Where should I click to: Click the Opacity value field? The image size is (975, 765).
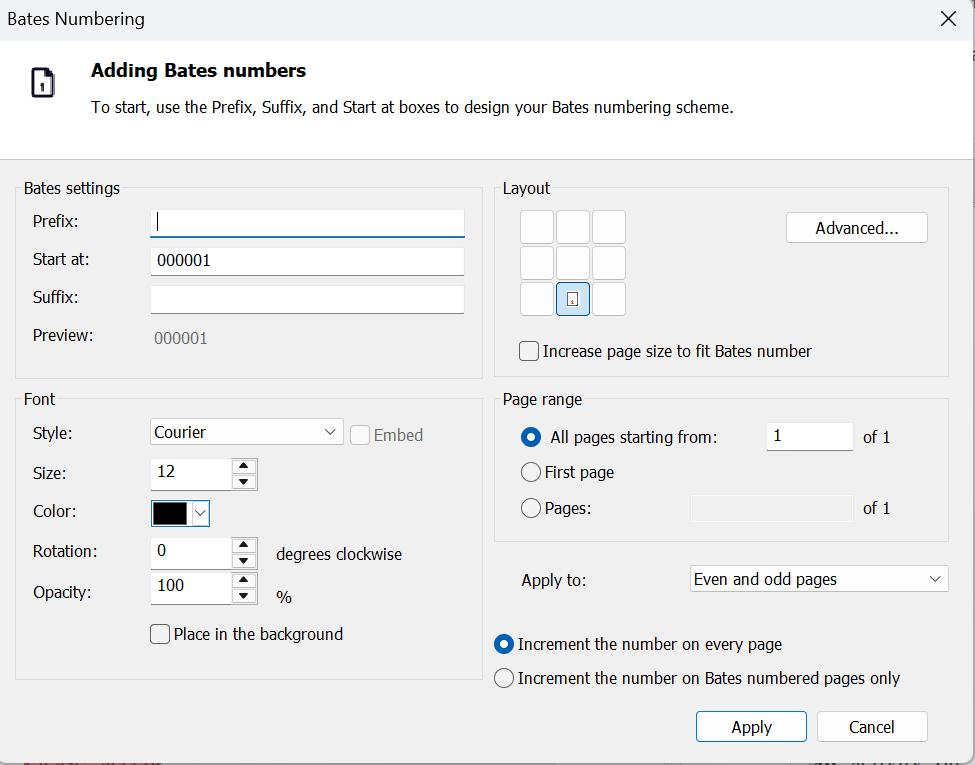click(x=191, y=588)
